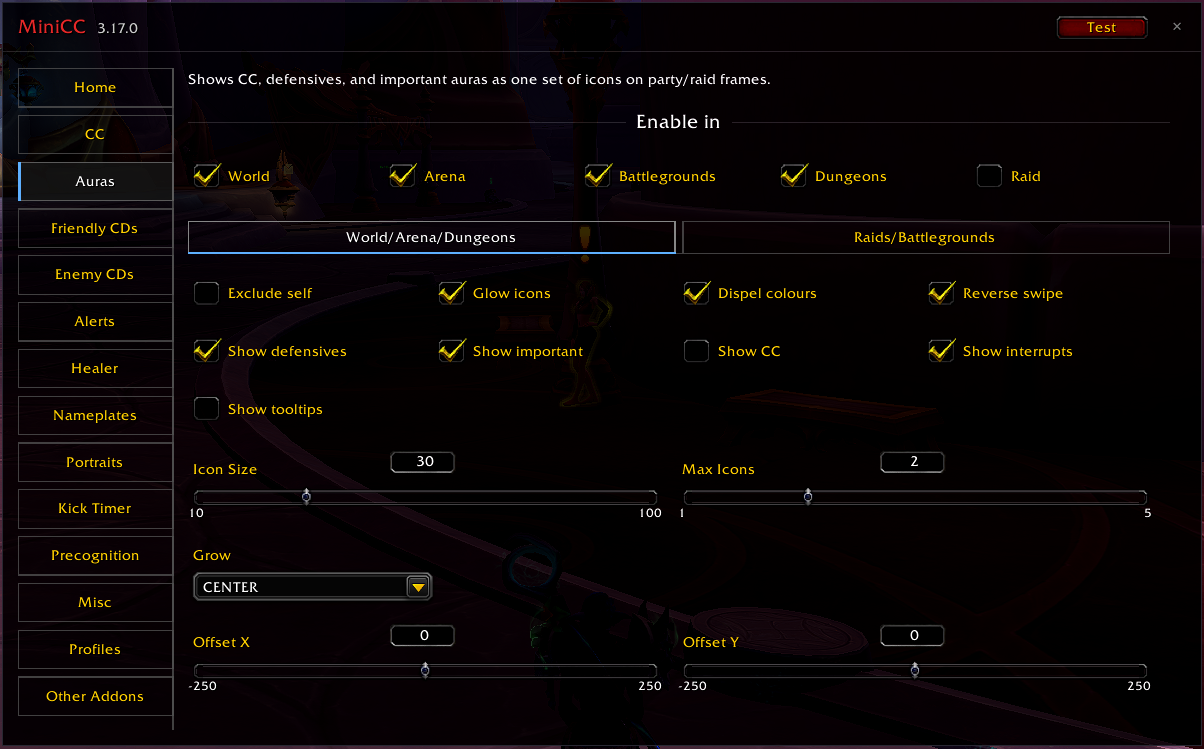Enable the Raid checkbox

990,176
